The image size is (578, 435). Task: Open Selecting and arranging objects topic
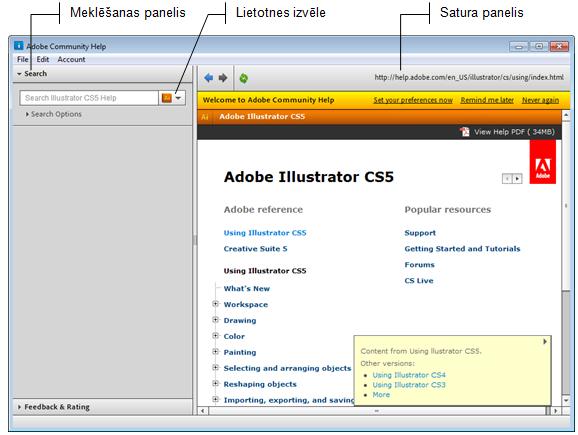[288, 368]
